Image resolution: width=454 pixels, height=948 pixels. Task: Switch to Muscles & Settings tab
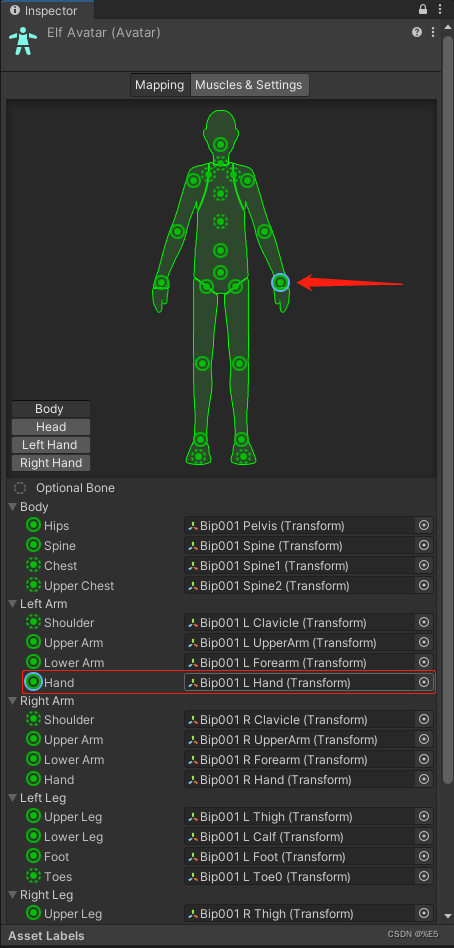click(249, 85)
